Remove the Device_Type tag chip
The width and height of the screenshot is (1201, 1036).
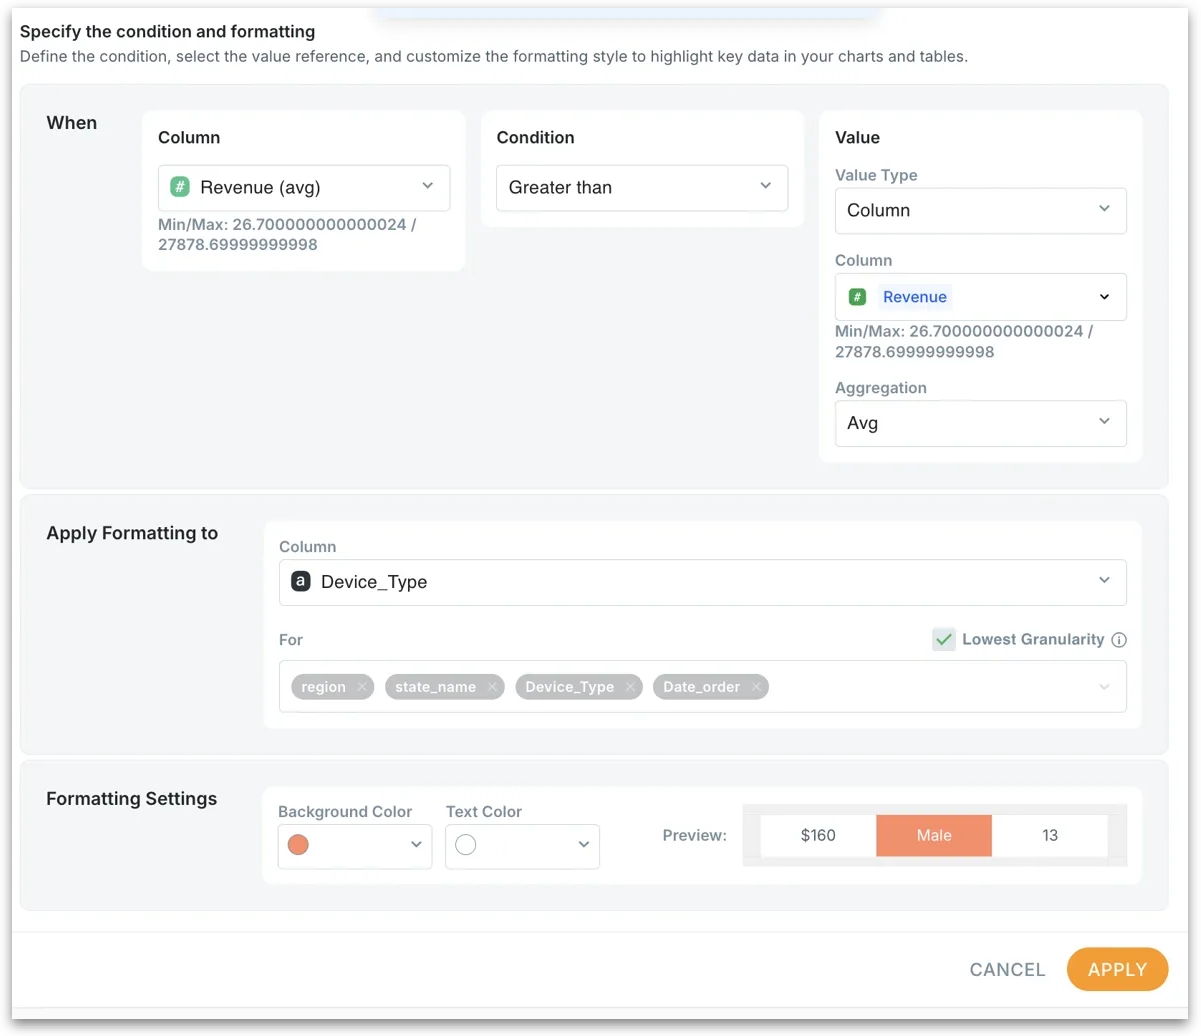(x=630, y=687)
